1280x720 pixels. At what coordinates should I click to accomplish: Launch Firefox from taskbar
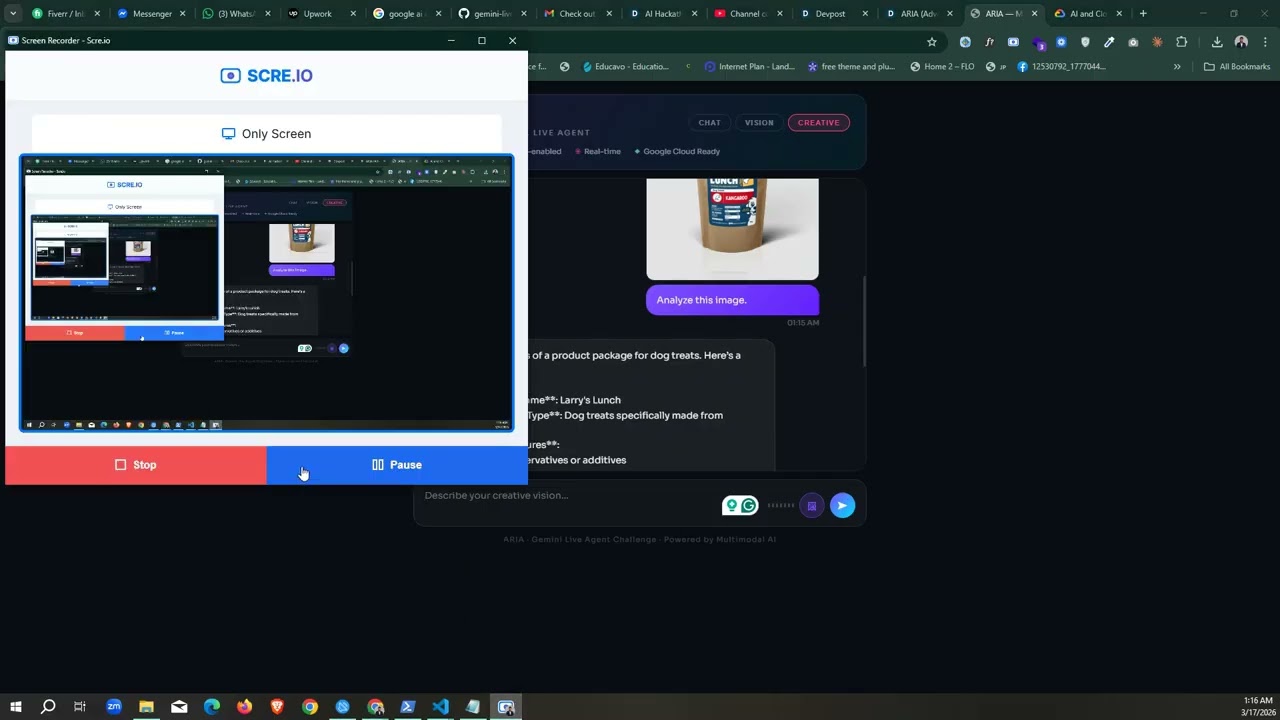point(245,707)
